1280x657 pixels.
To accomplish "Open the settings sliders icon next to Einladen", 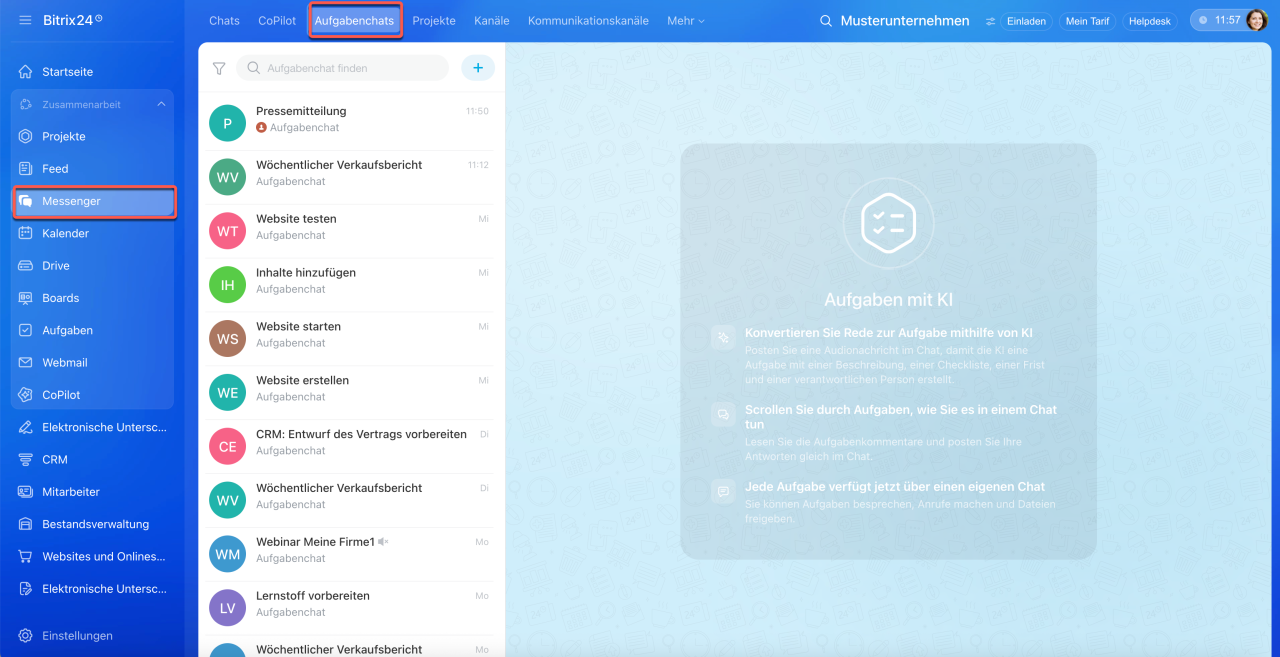I will [x=991, y=21].
